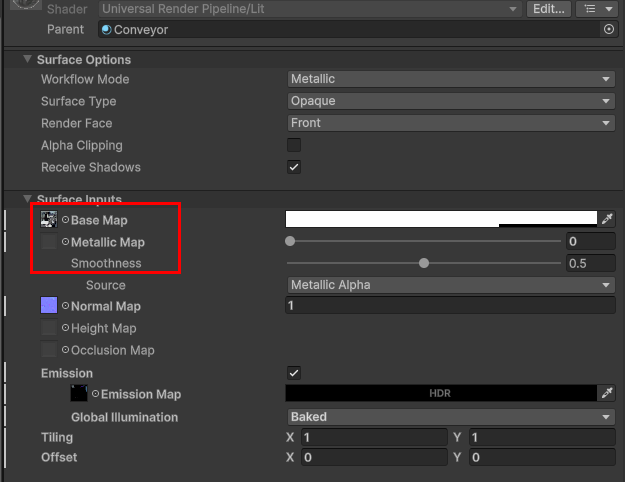Click the Alpha Clipping label

point(82,145)
